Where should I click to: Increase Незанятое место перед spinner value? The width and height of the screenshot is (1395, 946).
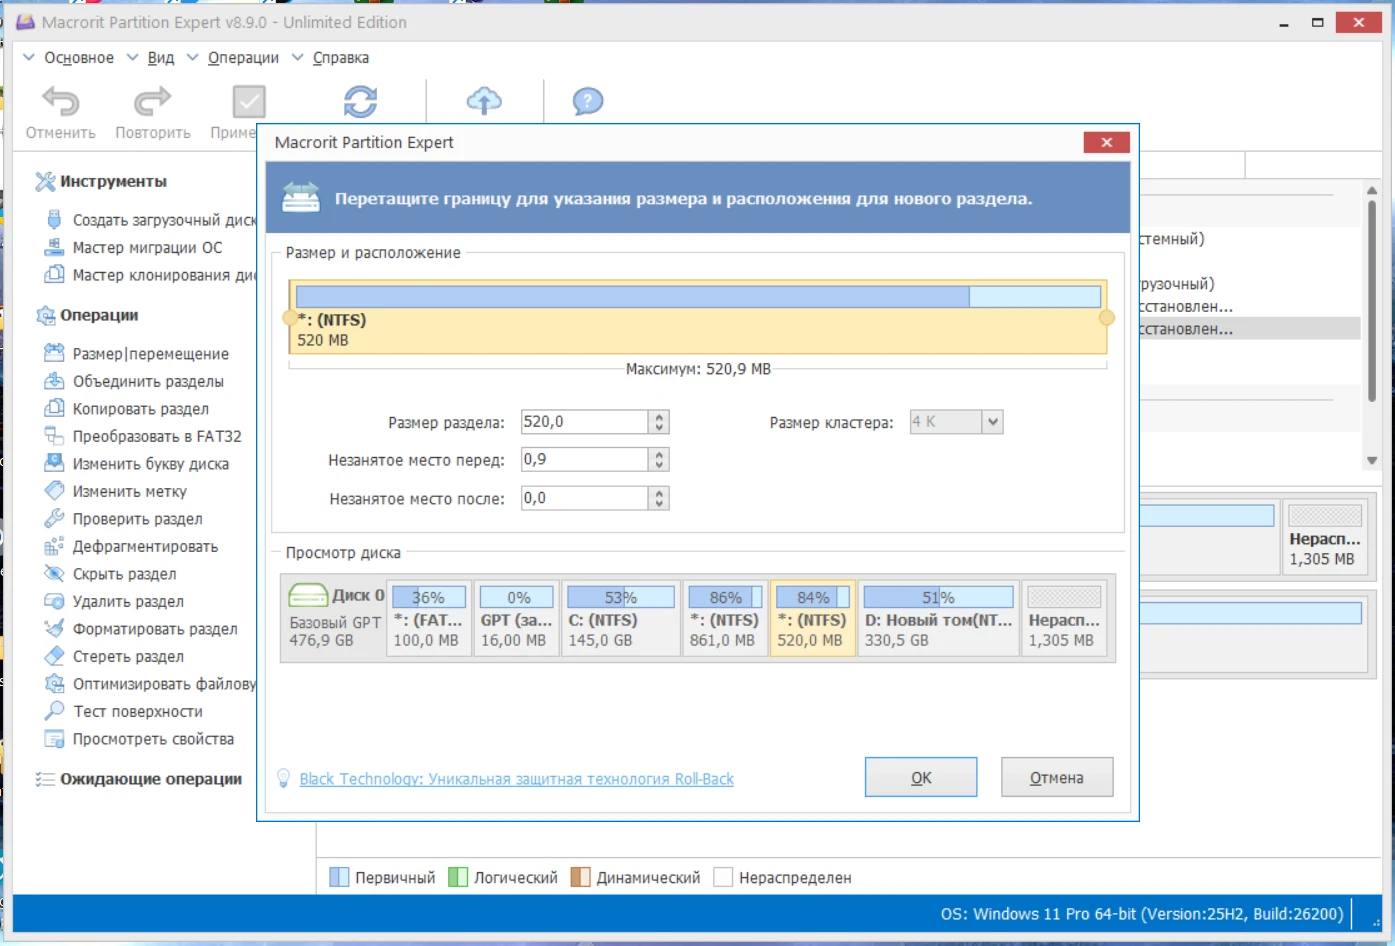659,454
